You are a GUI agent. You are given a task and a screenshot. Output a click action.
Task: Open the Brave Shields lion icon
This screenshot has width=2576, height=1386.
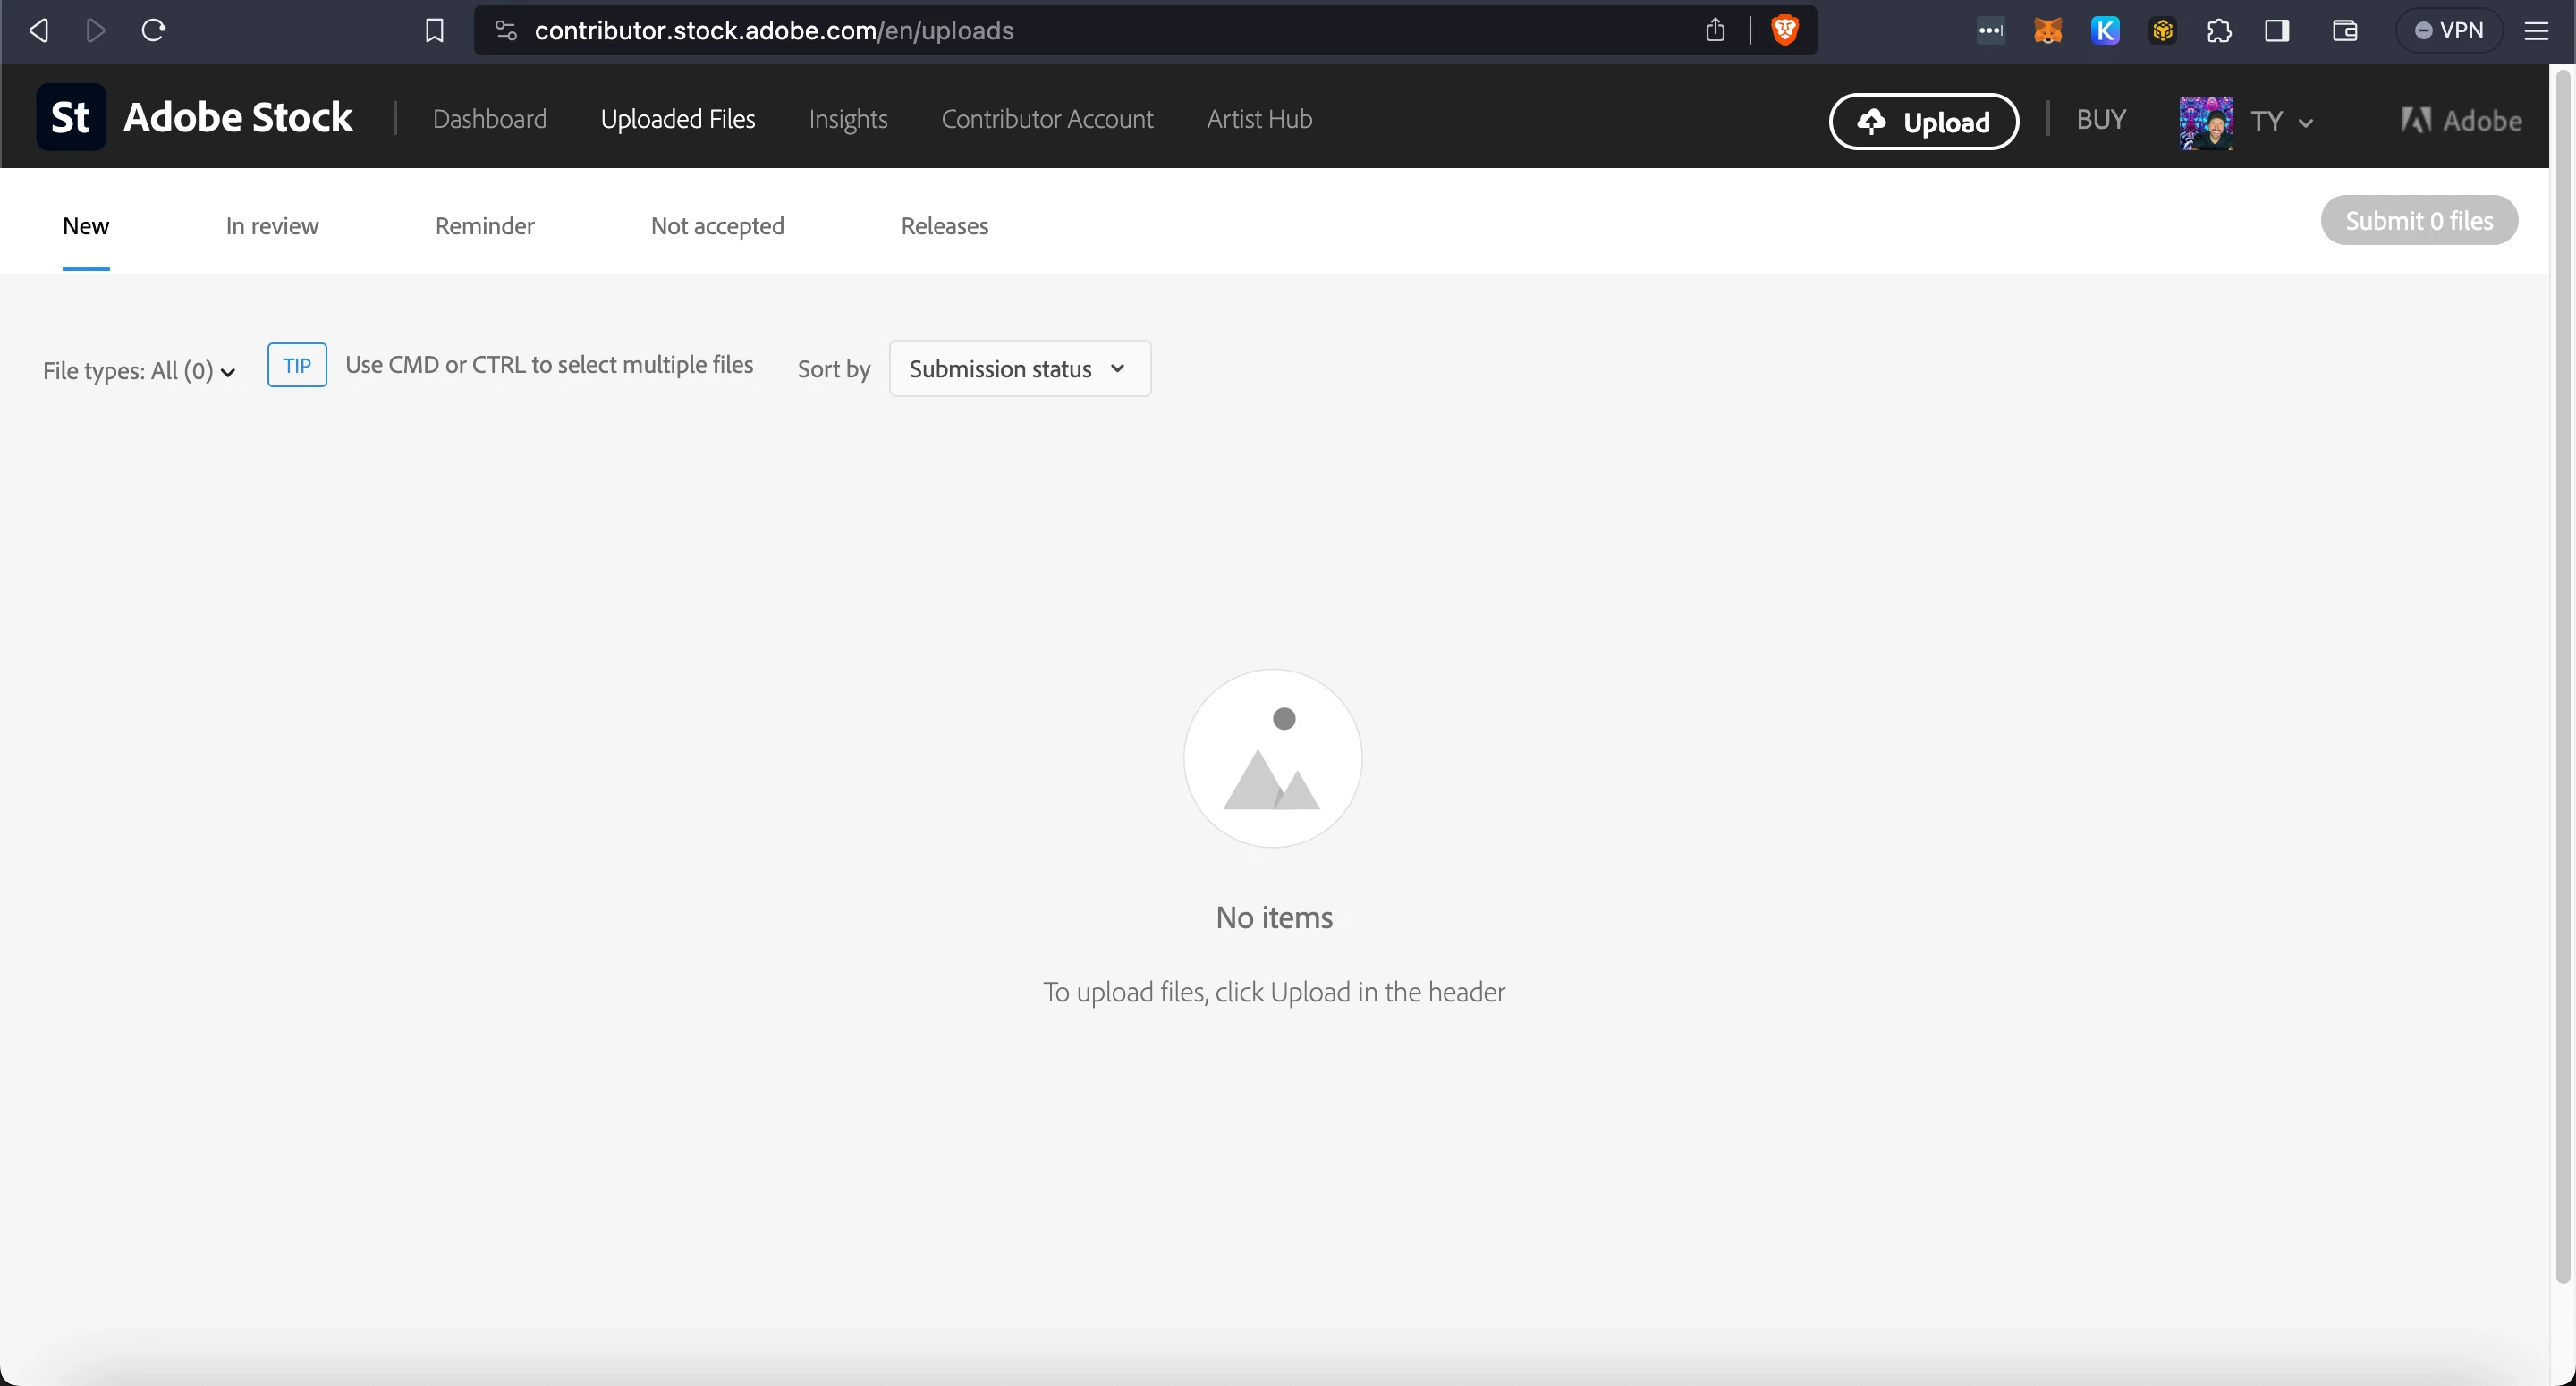click(1785, 30)
